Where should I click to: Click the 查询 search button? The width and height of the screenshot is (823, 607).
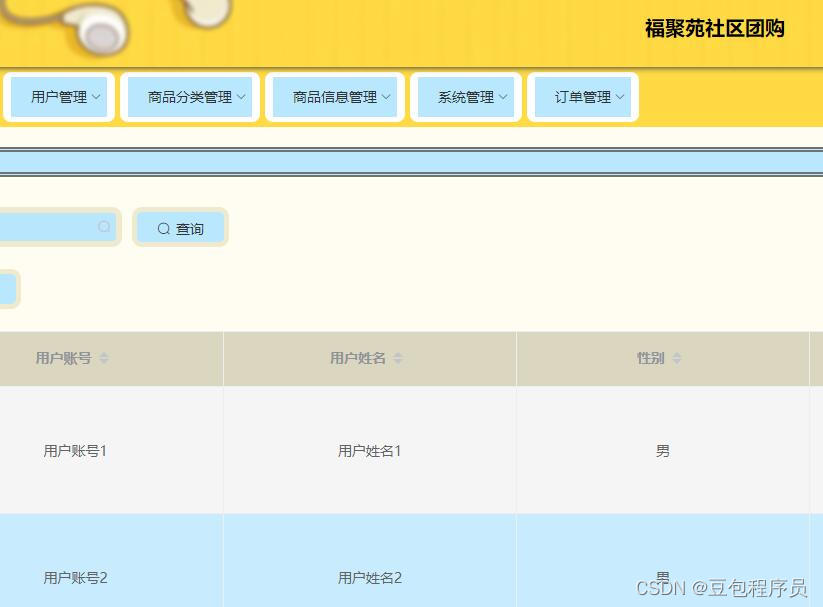[180, 228]
